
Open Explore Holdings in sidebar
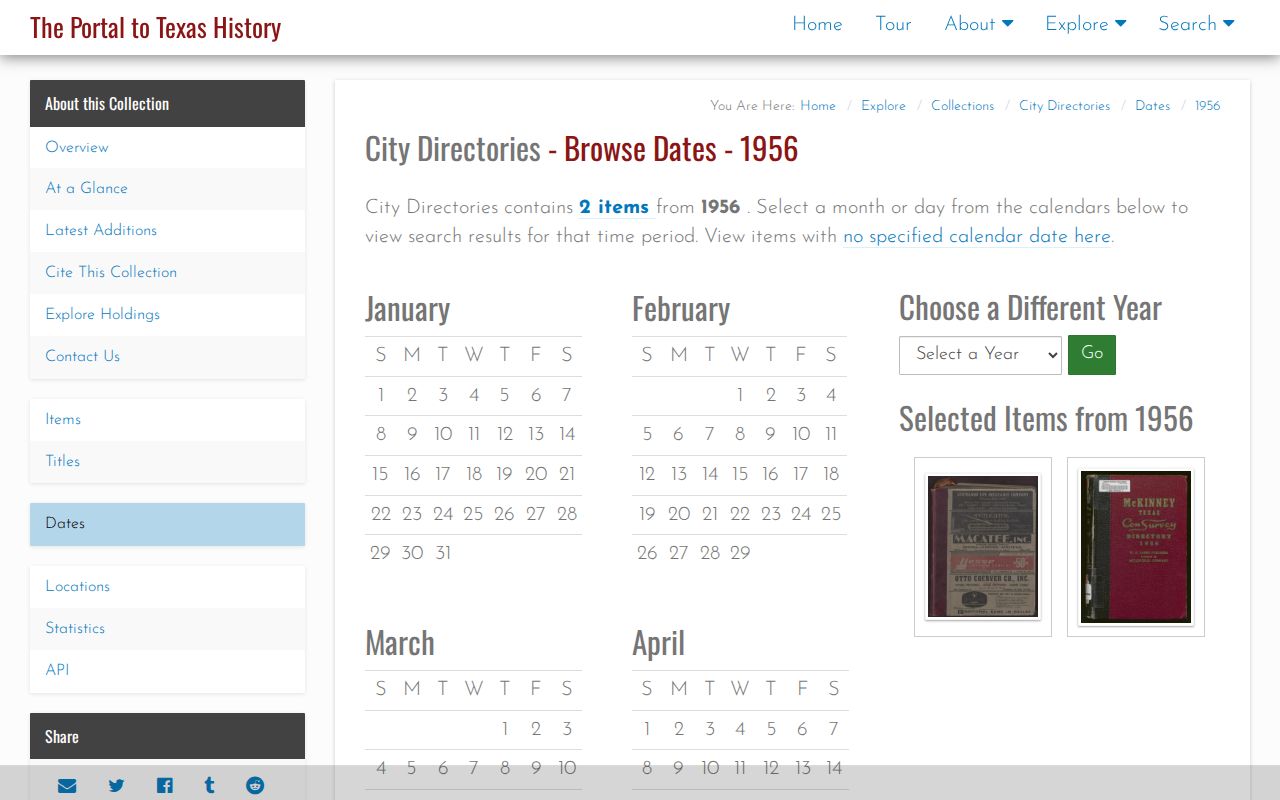[x=167, y=314]
